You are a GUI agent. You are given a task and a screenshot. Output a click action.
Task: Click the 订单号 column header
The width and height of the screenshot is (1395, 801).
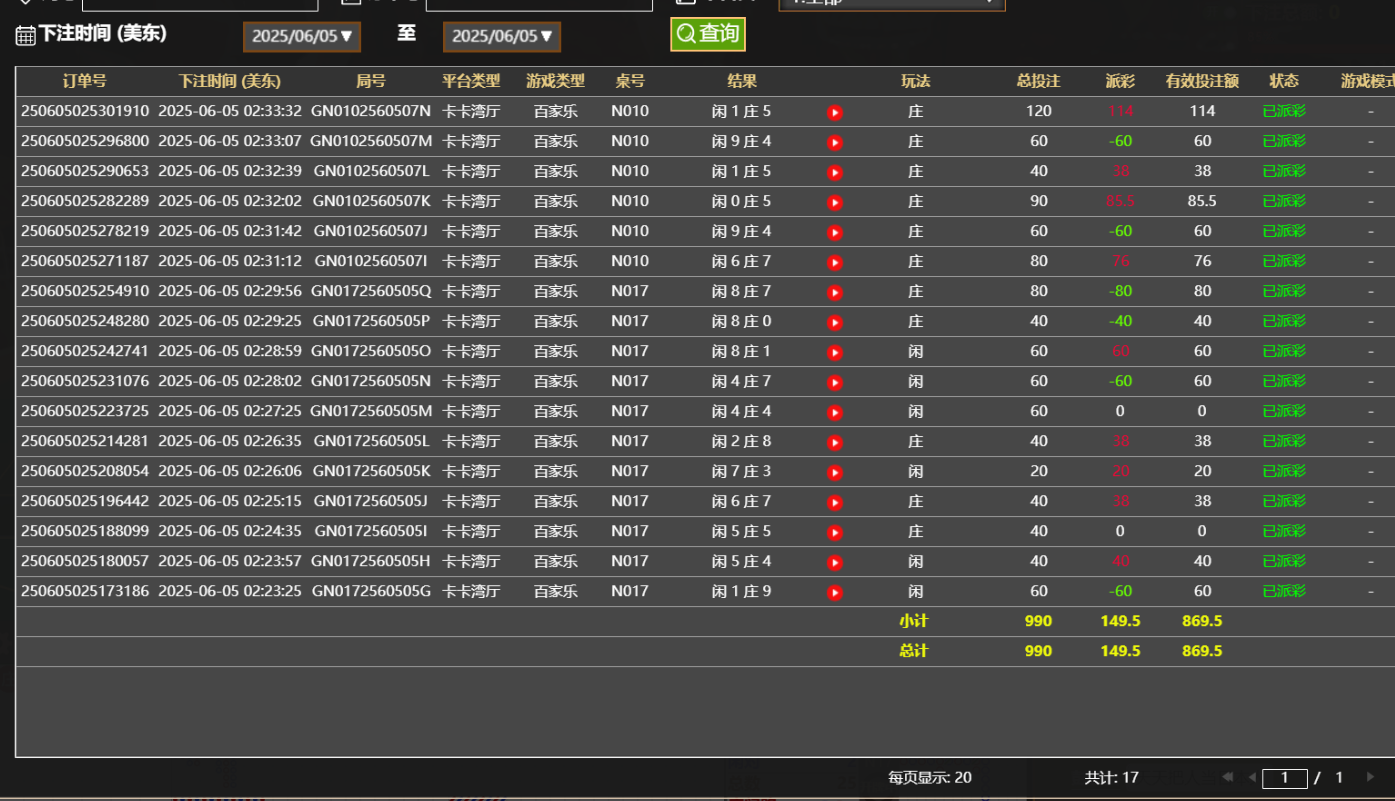point(84,81)
